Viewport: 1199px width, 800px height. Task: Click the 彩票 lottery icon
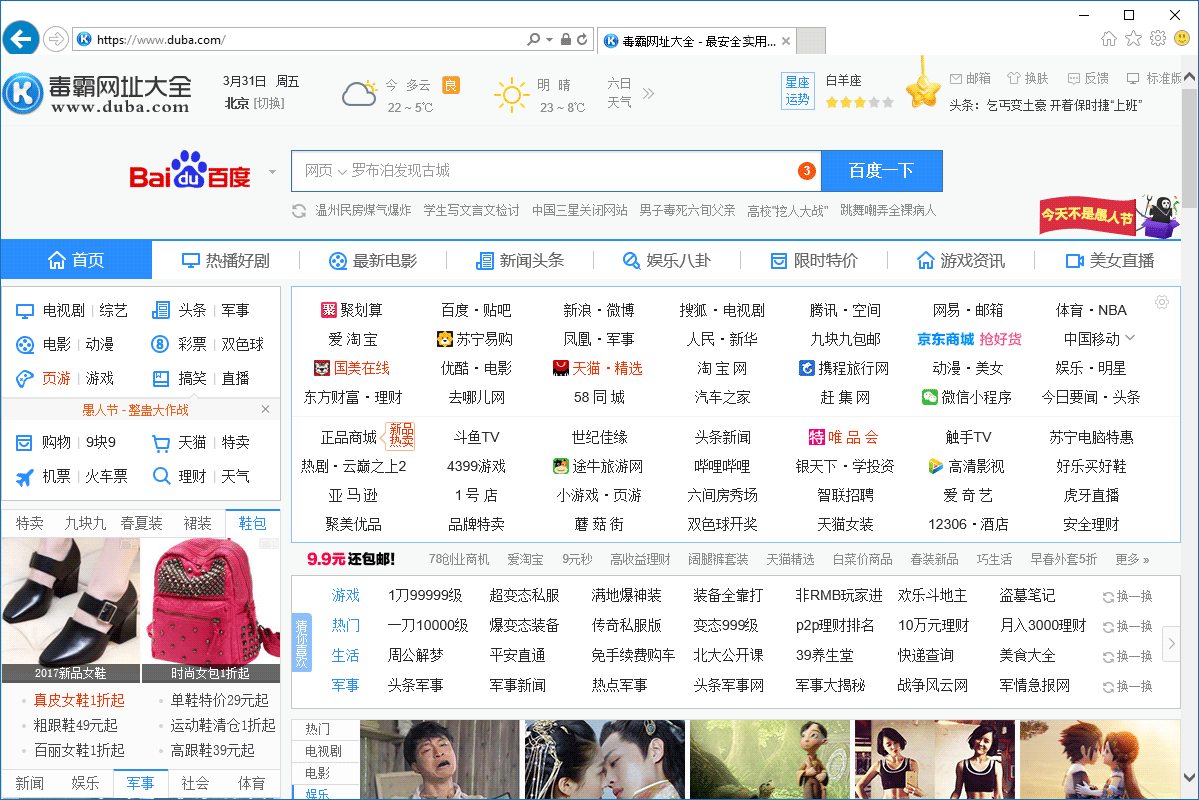coord(160,344)
